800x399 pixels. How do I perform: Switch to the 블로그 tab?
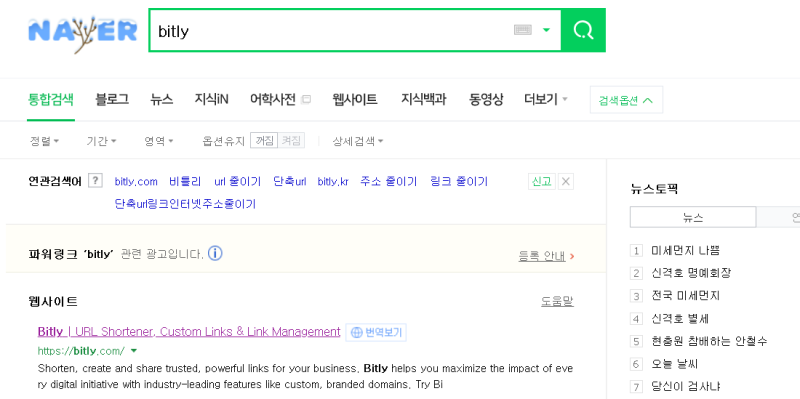tap(112, 99)
